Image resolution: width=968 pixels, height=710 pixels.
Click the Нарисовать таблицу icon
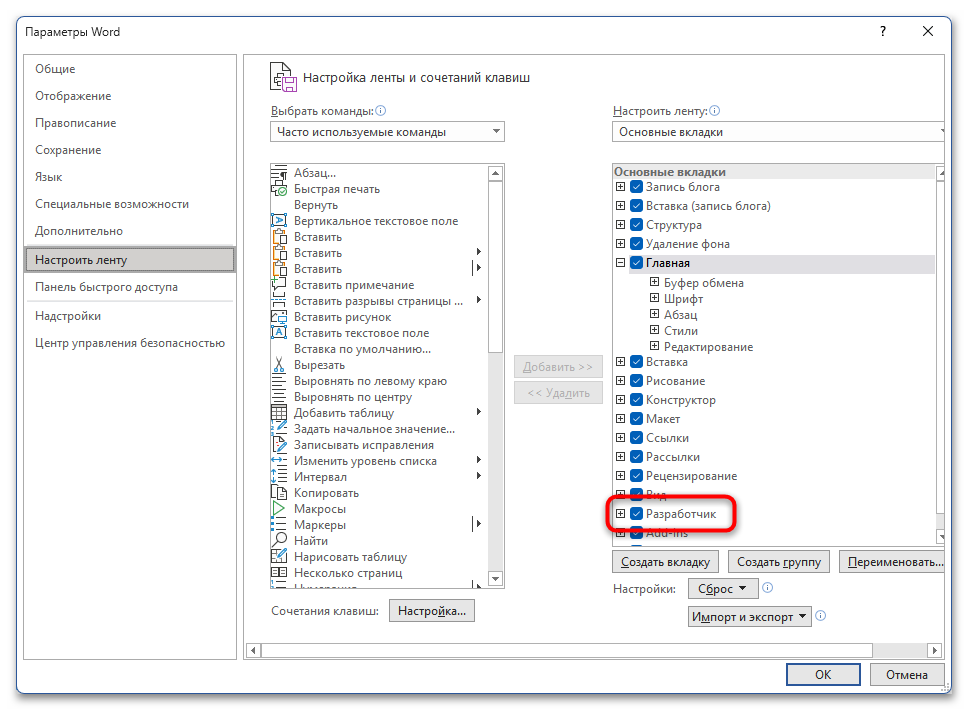pyautogui.click(x=279, y=557)
